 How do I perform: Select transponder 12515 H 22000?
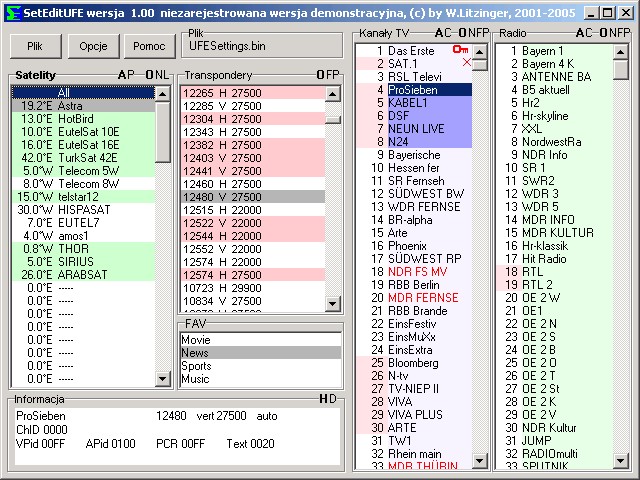(x=220, y=209)
